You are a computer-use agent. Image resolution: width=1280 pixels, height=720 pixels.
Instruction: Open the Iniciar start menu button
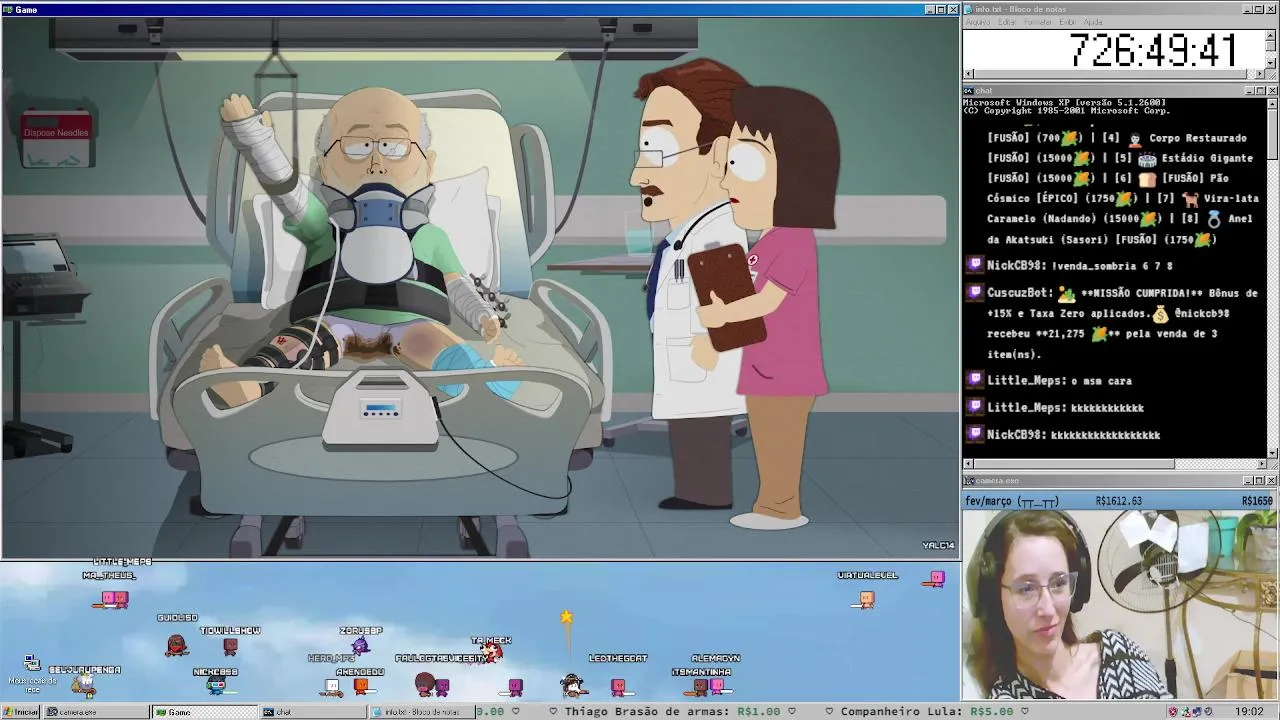tap(20, 712)
